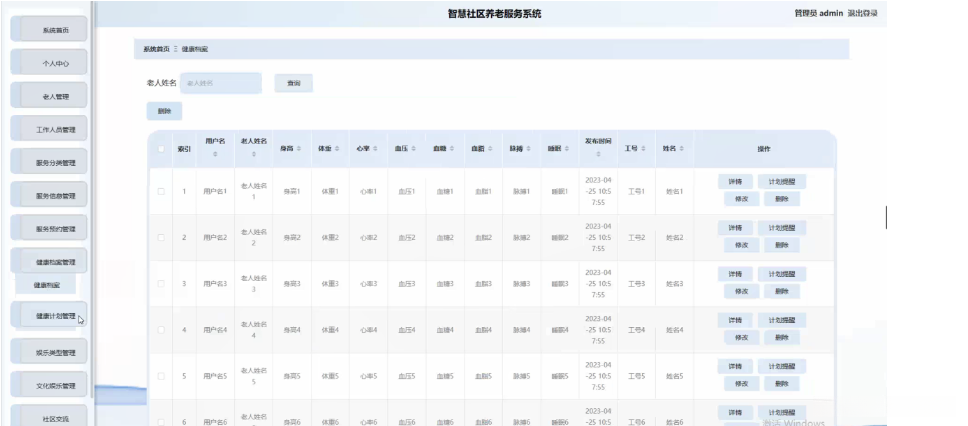This screenshot has width=968, height=426.
Task: Click 计划提醒 for row 工号3
Action: (x=782, y=274)
